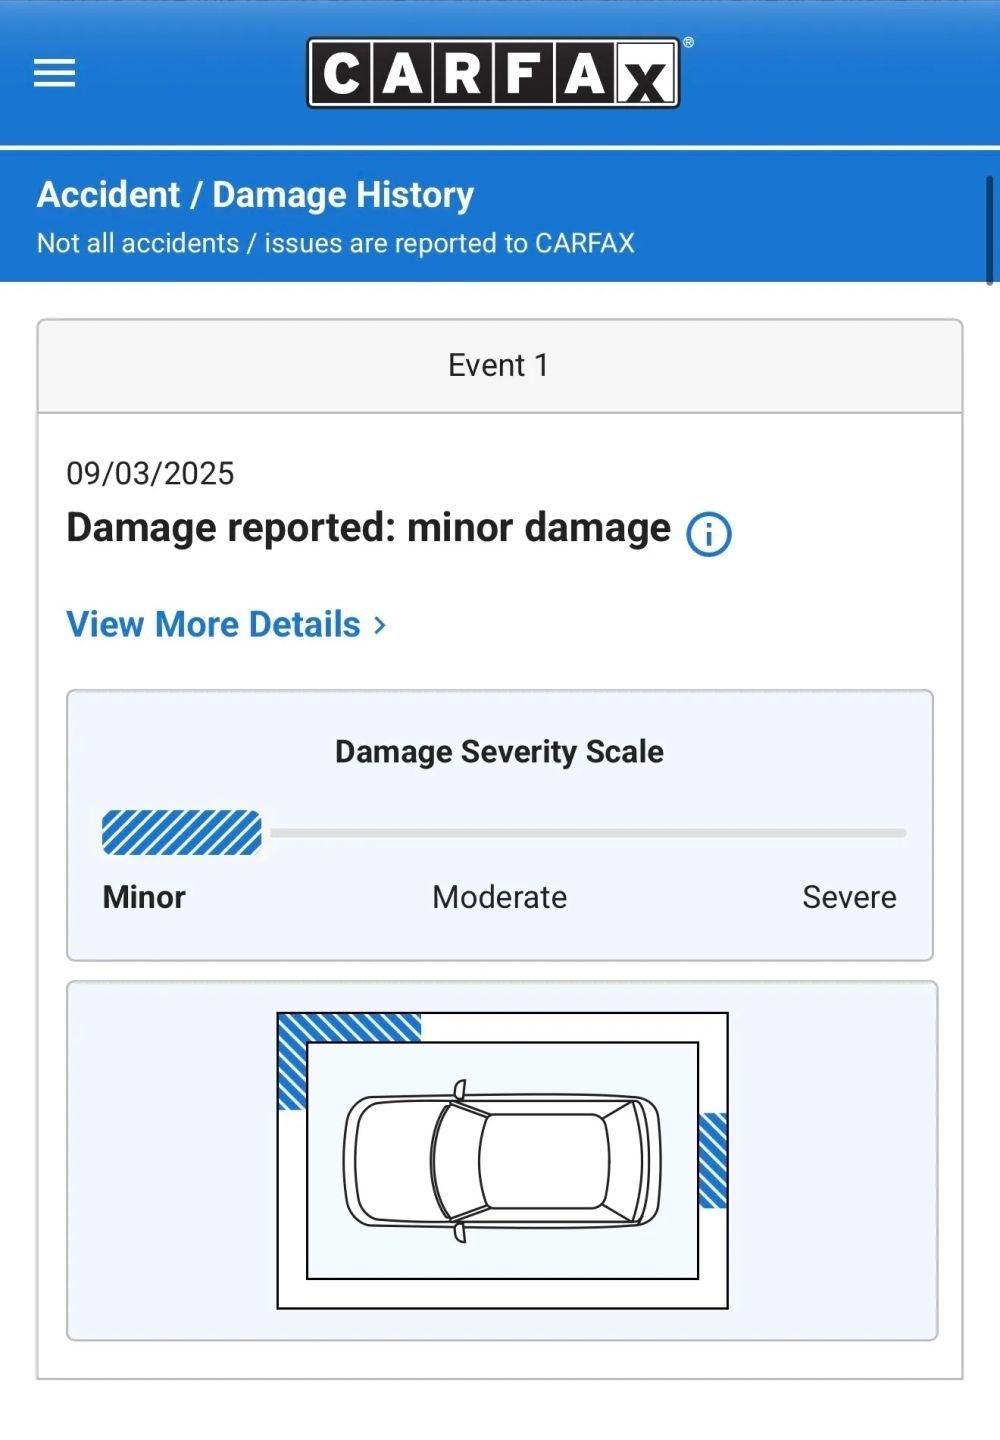This screenshot has width=1000, height=1440.
Task: Click the Minor severity label
Action: (144, 897)
